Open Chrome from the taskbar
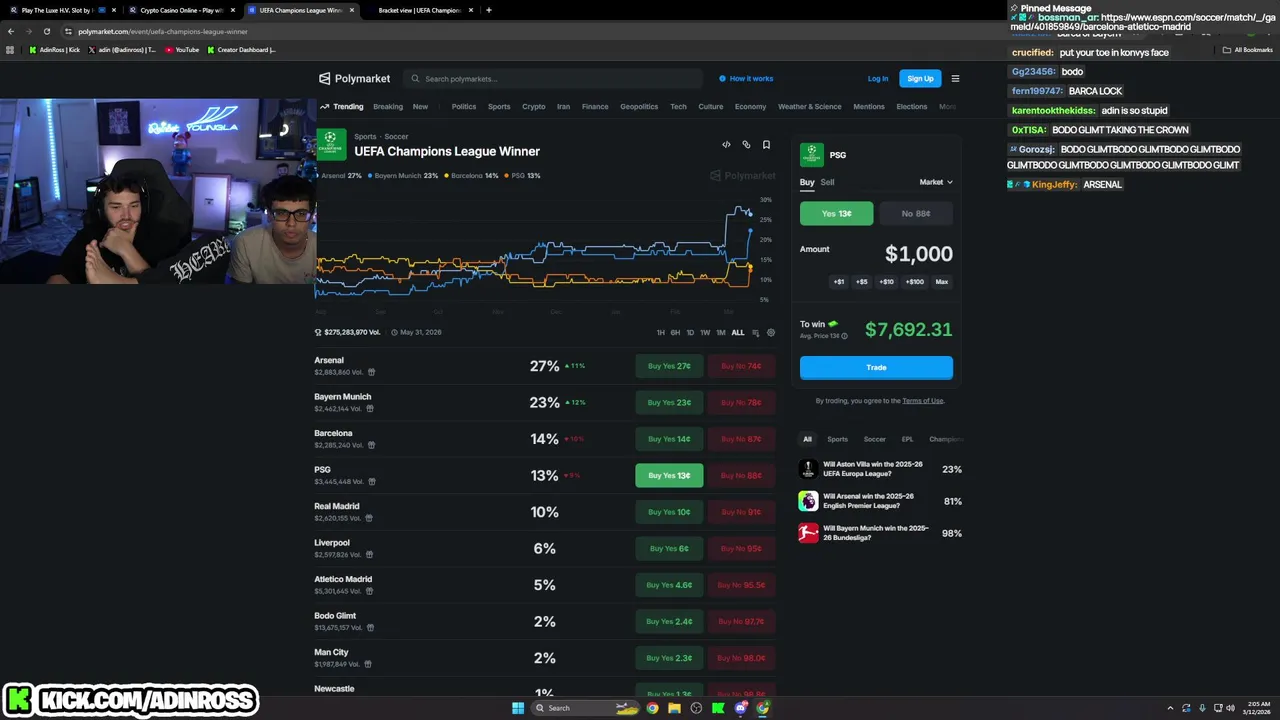The image size is (1280, 720). coord(653,708)
